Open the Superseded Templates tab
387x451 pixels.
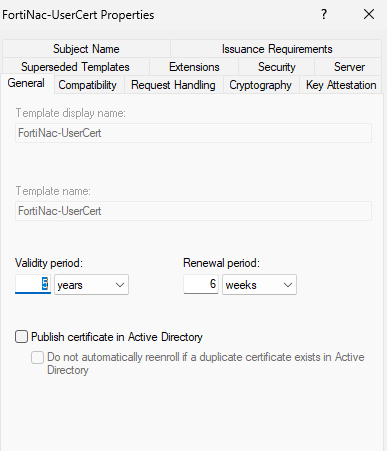pos(75,67)
